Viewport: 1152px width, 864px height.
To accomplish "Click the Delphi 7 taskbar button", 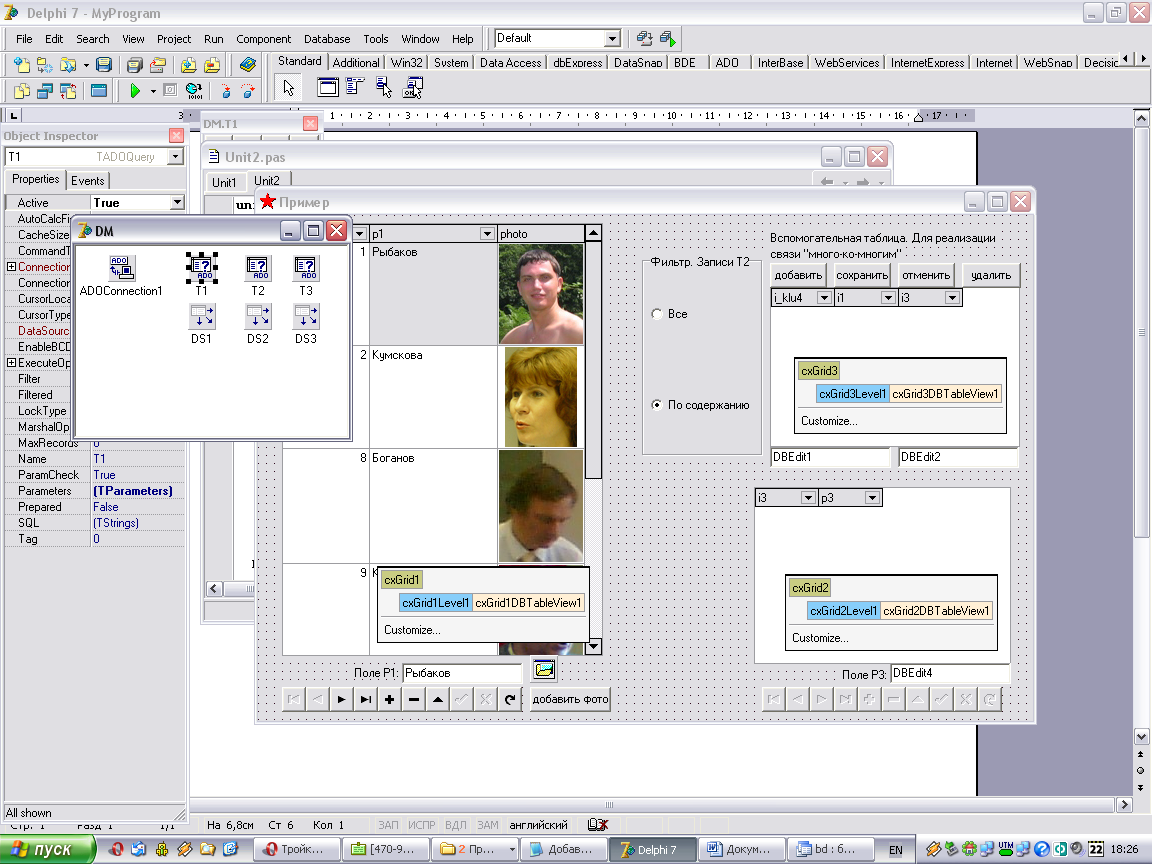I will point(652,849).
